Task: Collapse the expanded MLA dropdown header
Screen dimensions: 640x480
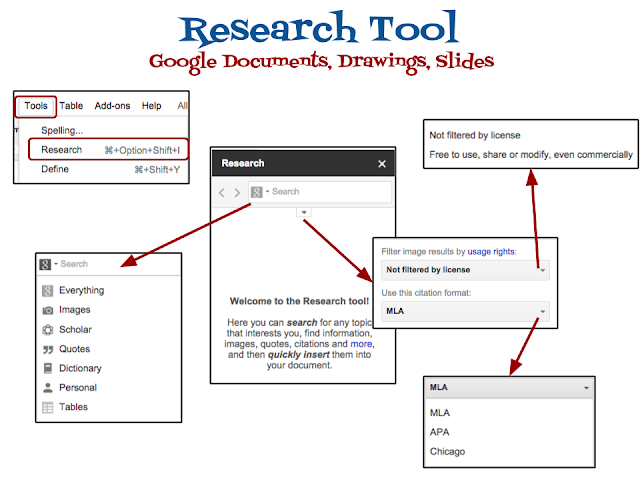Action: click(x=509, y=387)
